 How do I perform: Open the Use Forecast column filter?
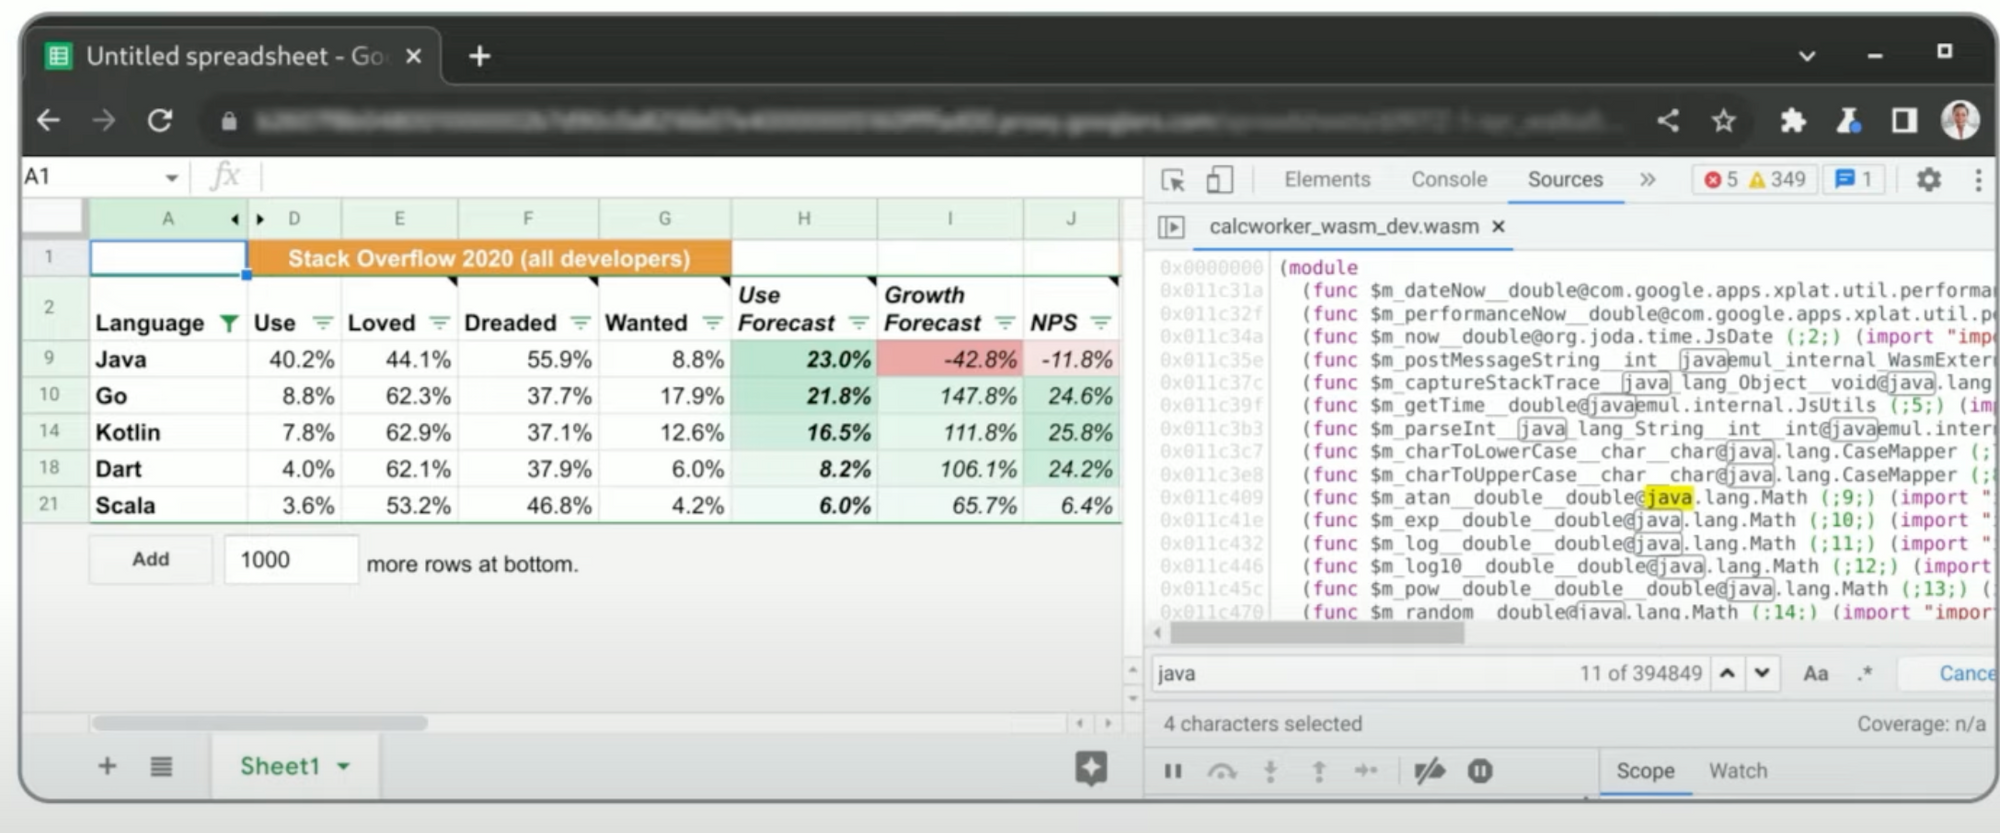pos(858,323)
